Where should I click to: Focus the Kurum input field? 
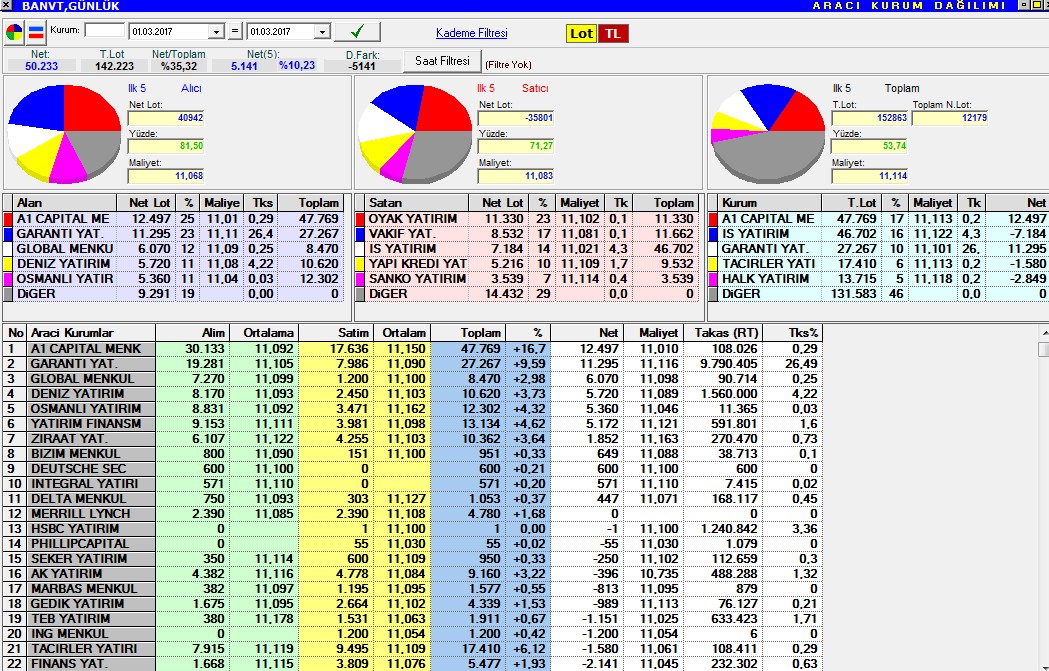[x=105, y=30]
